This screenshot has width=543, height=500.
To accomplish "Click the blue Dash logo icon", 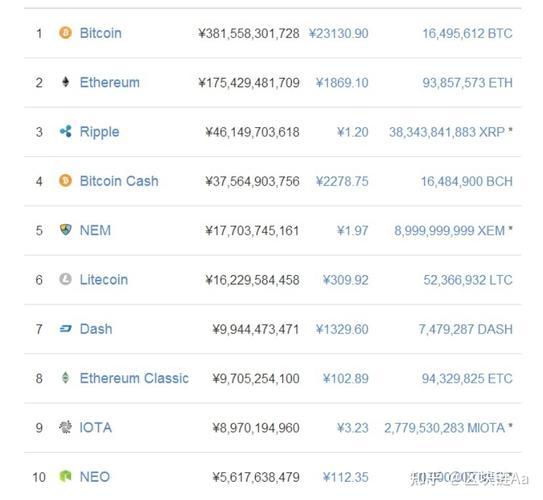I will (x=65, y=329).
